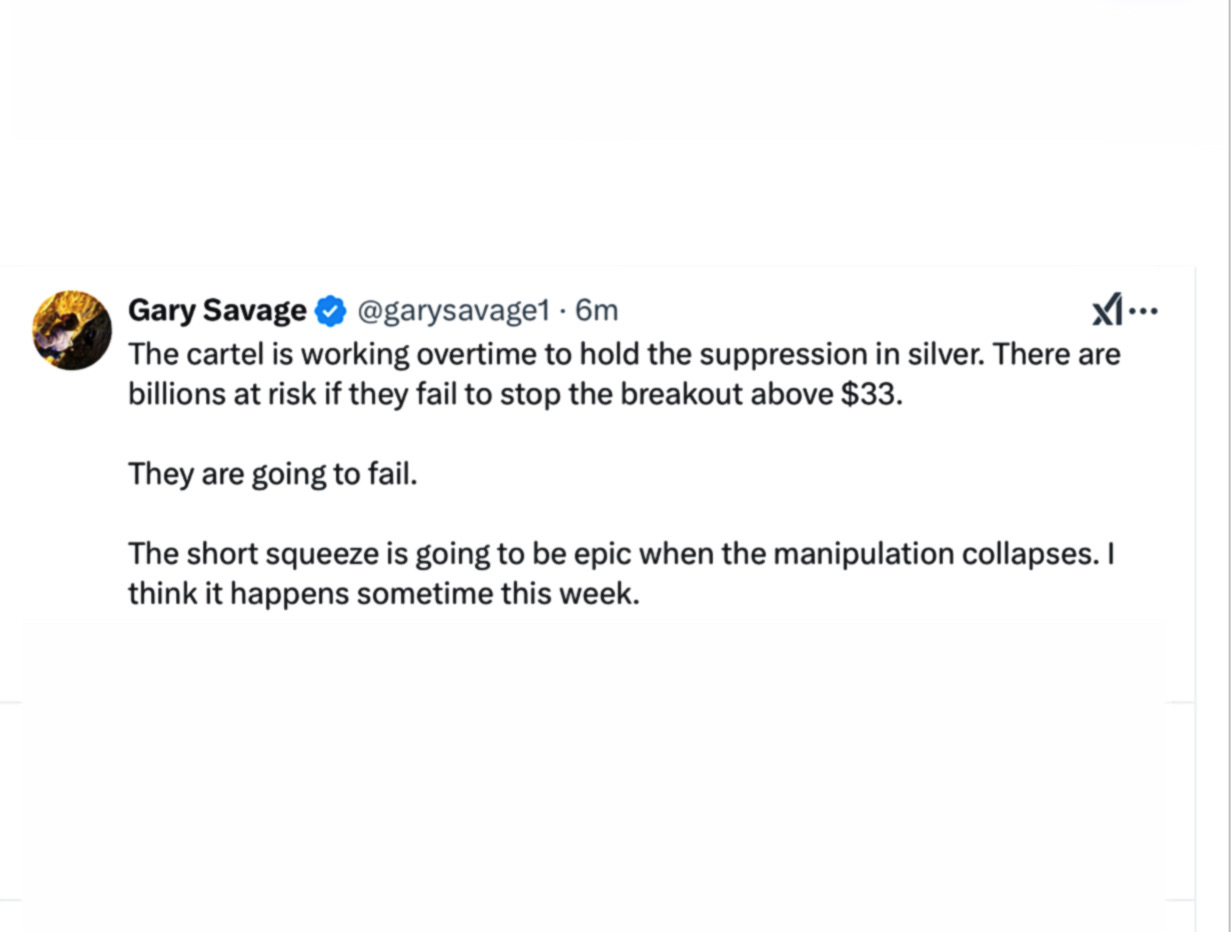Screen dimensions: 1231x932
Task: Open the Grok explain icon on the tweet
Action: (1107, 311)
